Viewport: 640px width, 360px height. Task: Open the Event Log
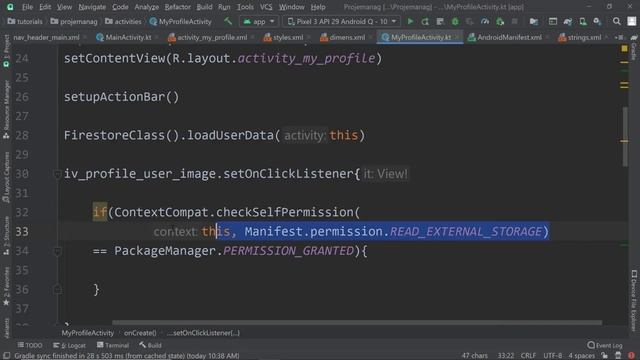pos(605,345)
